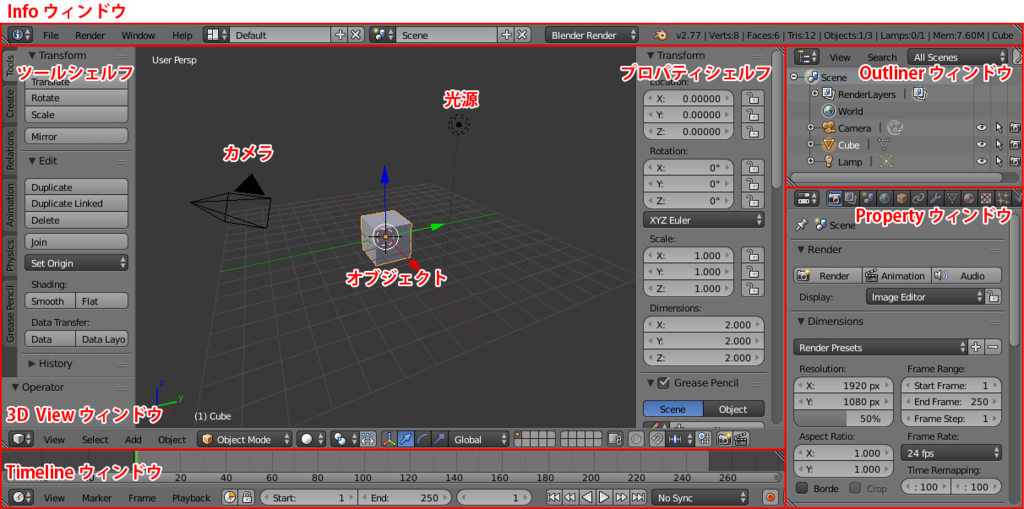Viewport: 1024px width, 509px height.
Task: Open the XYZ Euler rotation mode dropdown
Action: (x=703, y=220)
